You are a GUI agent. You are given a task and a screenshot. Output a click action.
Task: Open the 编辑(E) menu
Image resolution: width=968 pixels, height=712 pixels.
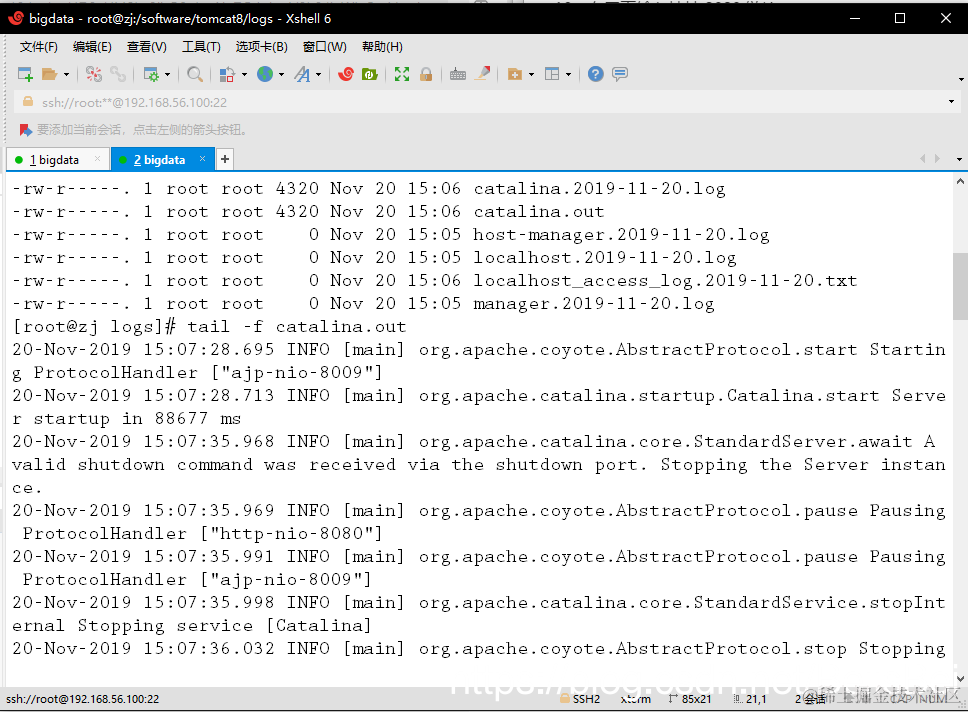point(92,47)
